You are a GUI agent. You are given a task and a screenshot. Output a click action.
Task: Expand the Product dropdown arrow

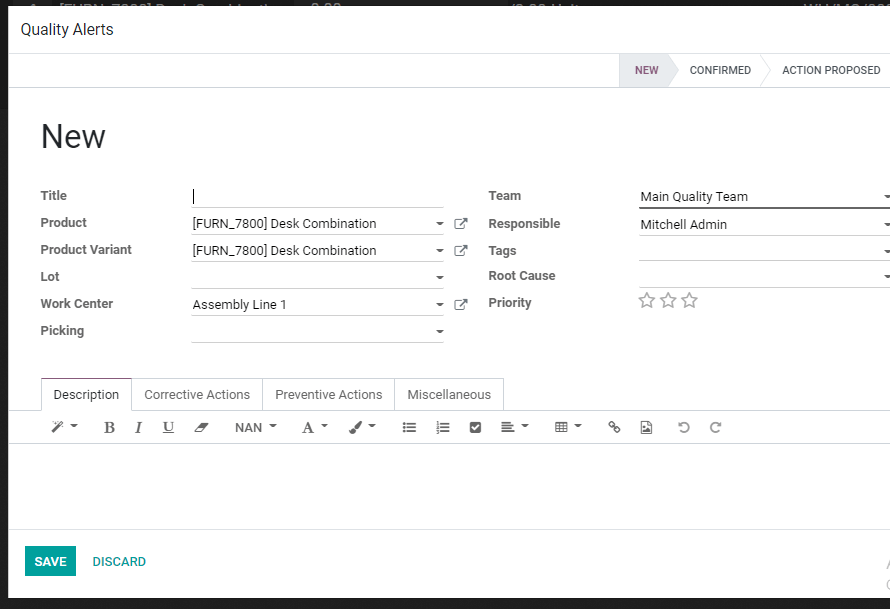pos(439,224)
